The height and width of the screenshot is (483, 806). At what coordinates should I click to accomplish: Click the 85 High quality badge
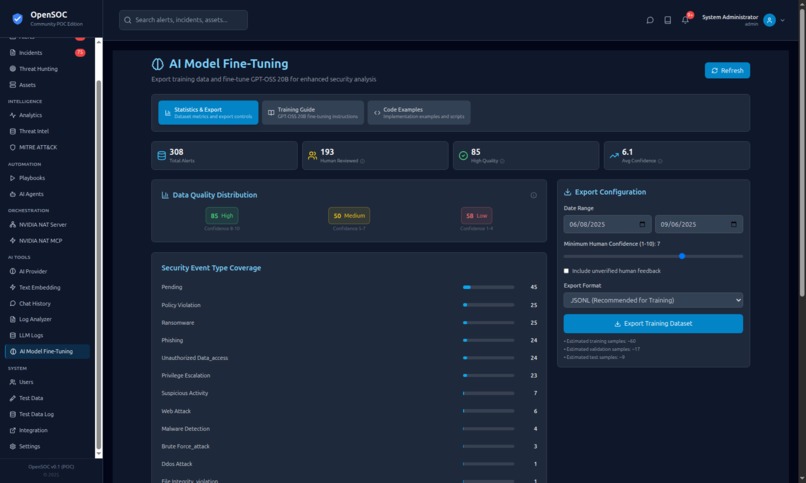[222, 216]
